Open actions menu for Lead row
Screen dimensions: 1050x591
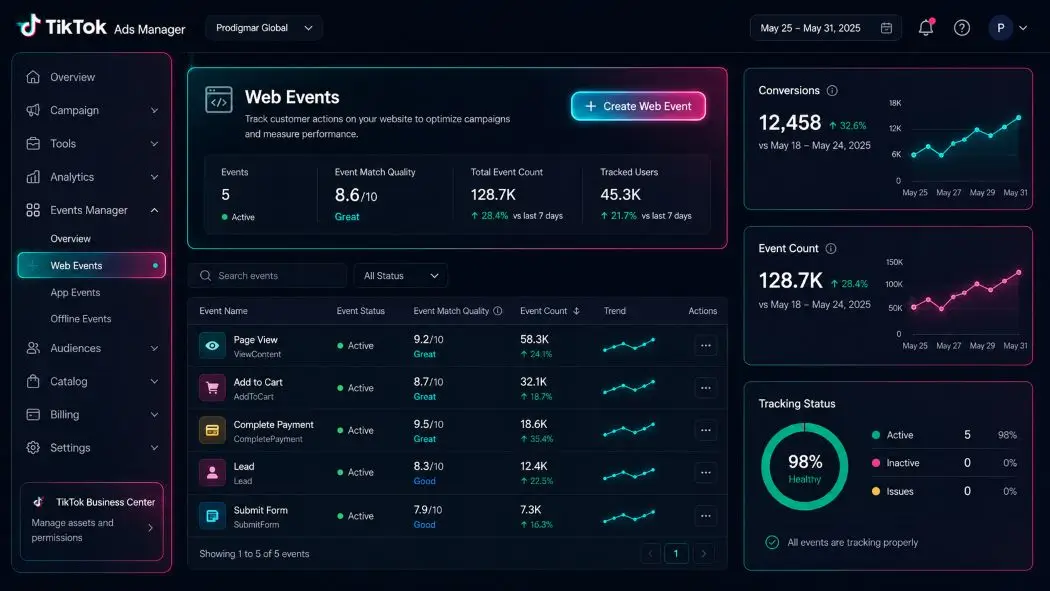[706, 473]
